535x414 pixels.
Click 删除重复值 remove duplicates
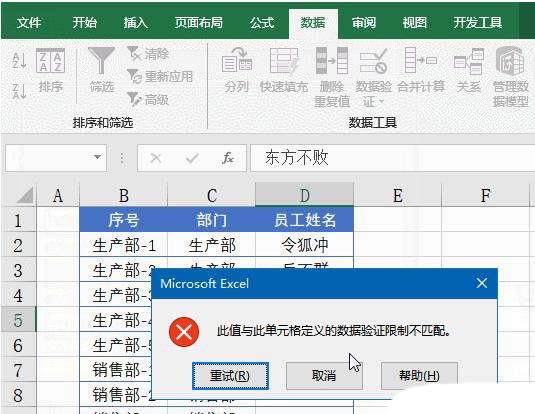pyautogui.click(x=332, y=78)
